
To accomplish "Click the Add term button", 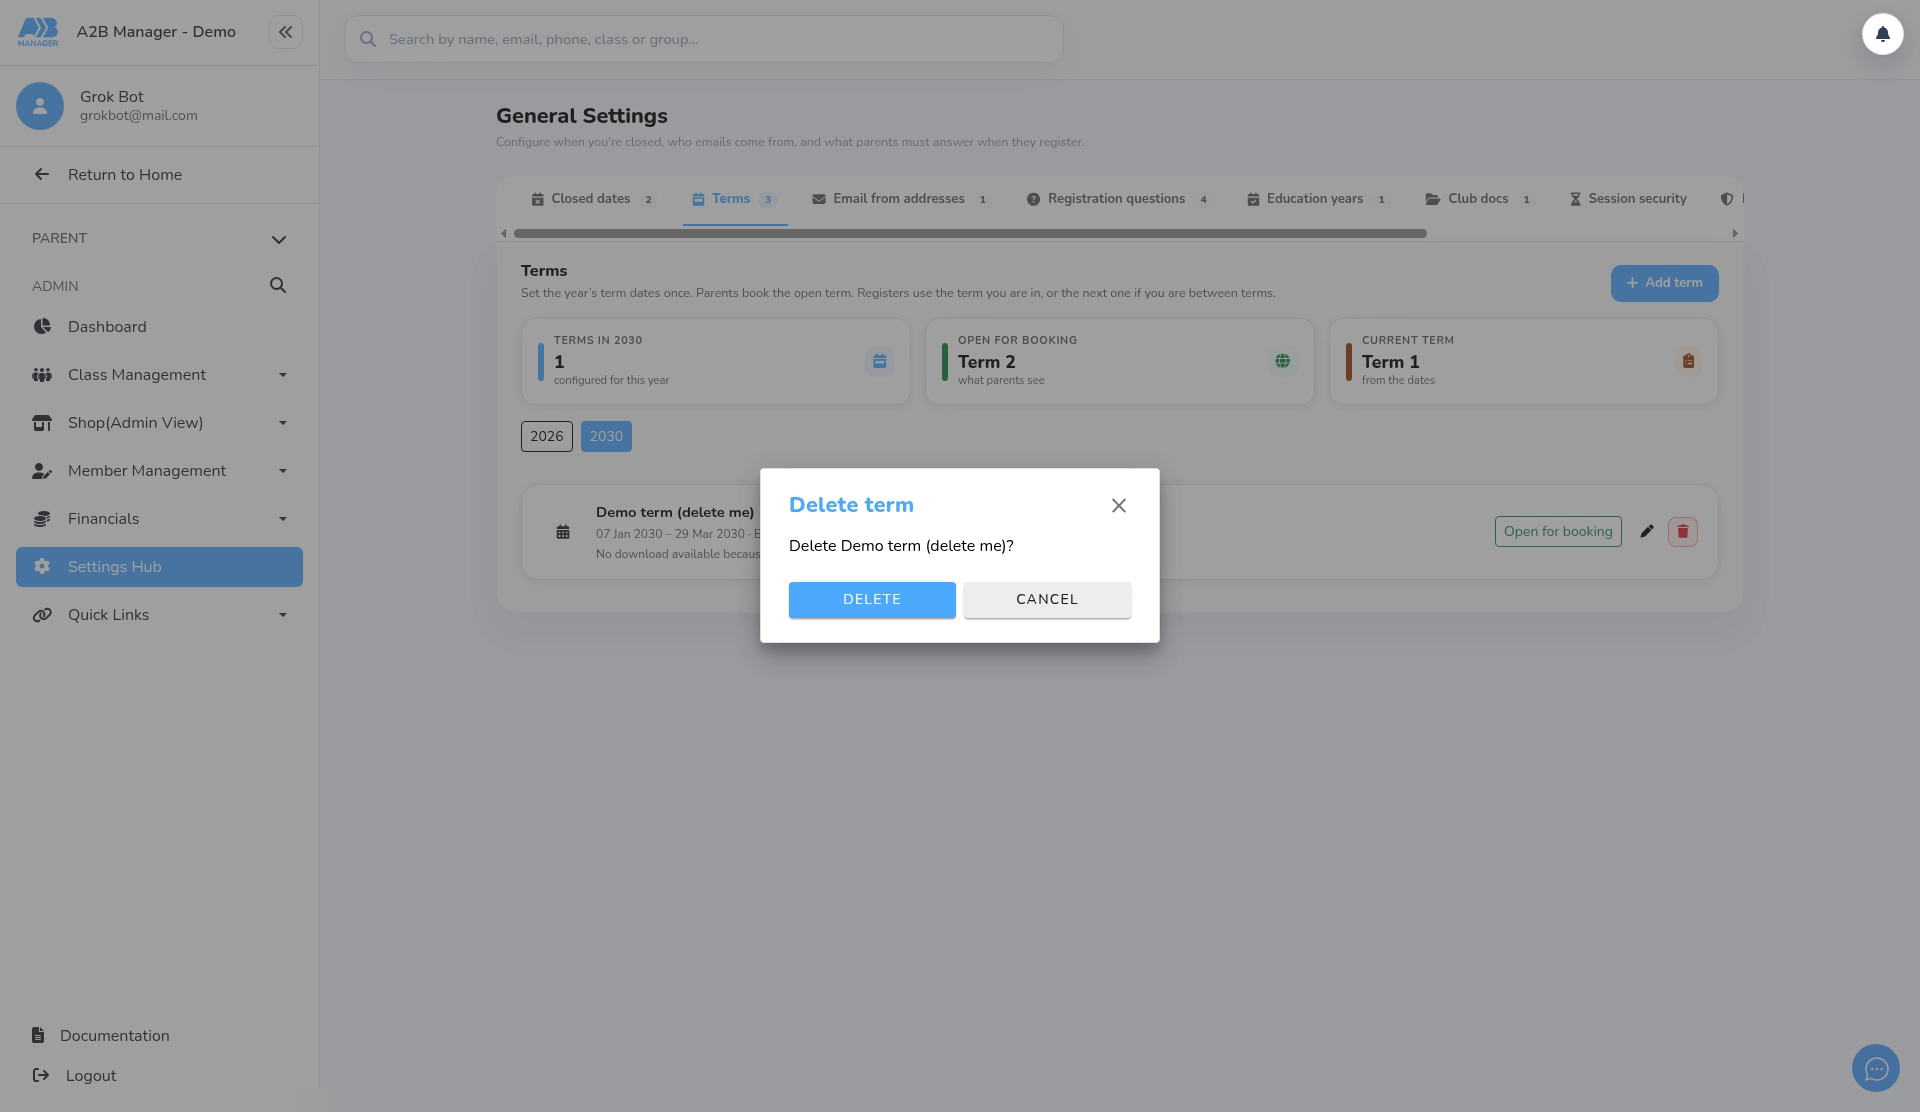I will pyautogui.click(x=1664, y=283).
